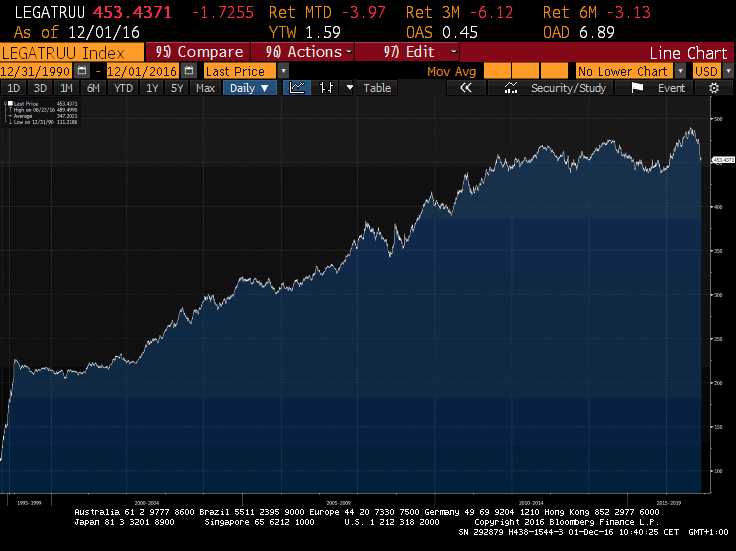This screenshot has width=736, height=551.
Task: Click the Last Price field selector
Action: [240, 71]
